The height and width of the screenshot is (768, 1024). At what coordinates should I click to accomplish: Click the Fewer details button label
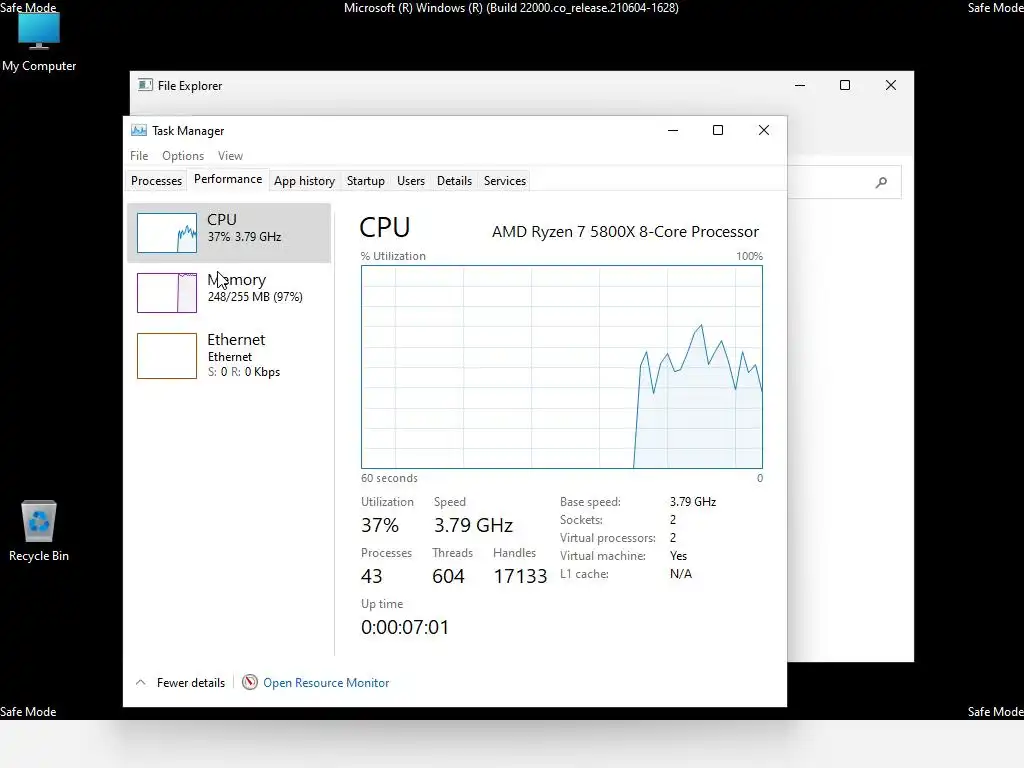click(x=191, y=682)
